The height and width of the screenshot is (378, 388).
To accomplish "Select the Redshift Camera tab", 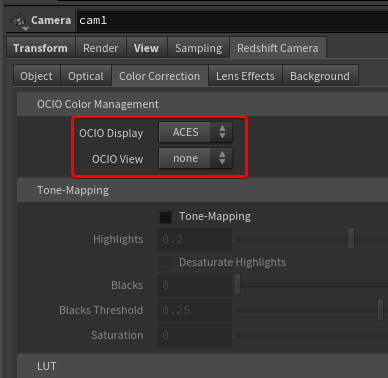I will pyautogui.click(x=278, y=48).
